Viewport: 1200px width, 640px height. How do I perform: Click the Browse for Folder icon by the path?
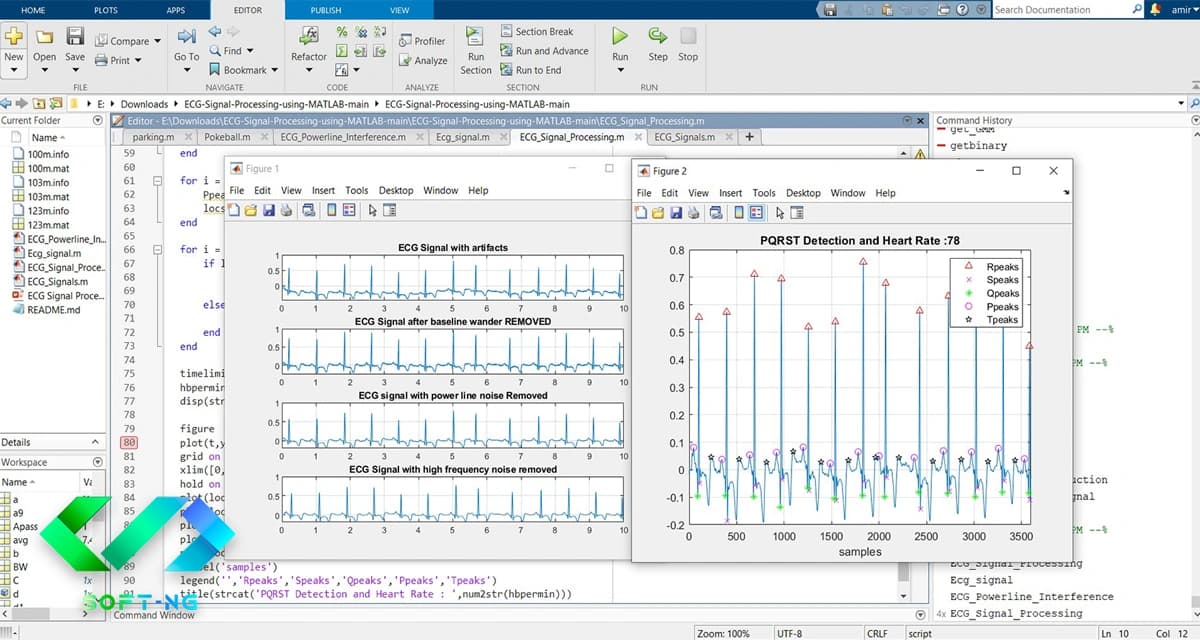click(x=58, y=103)
